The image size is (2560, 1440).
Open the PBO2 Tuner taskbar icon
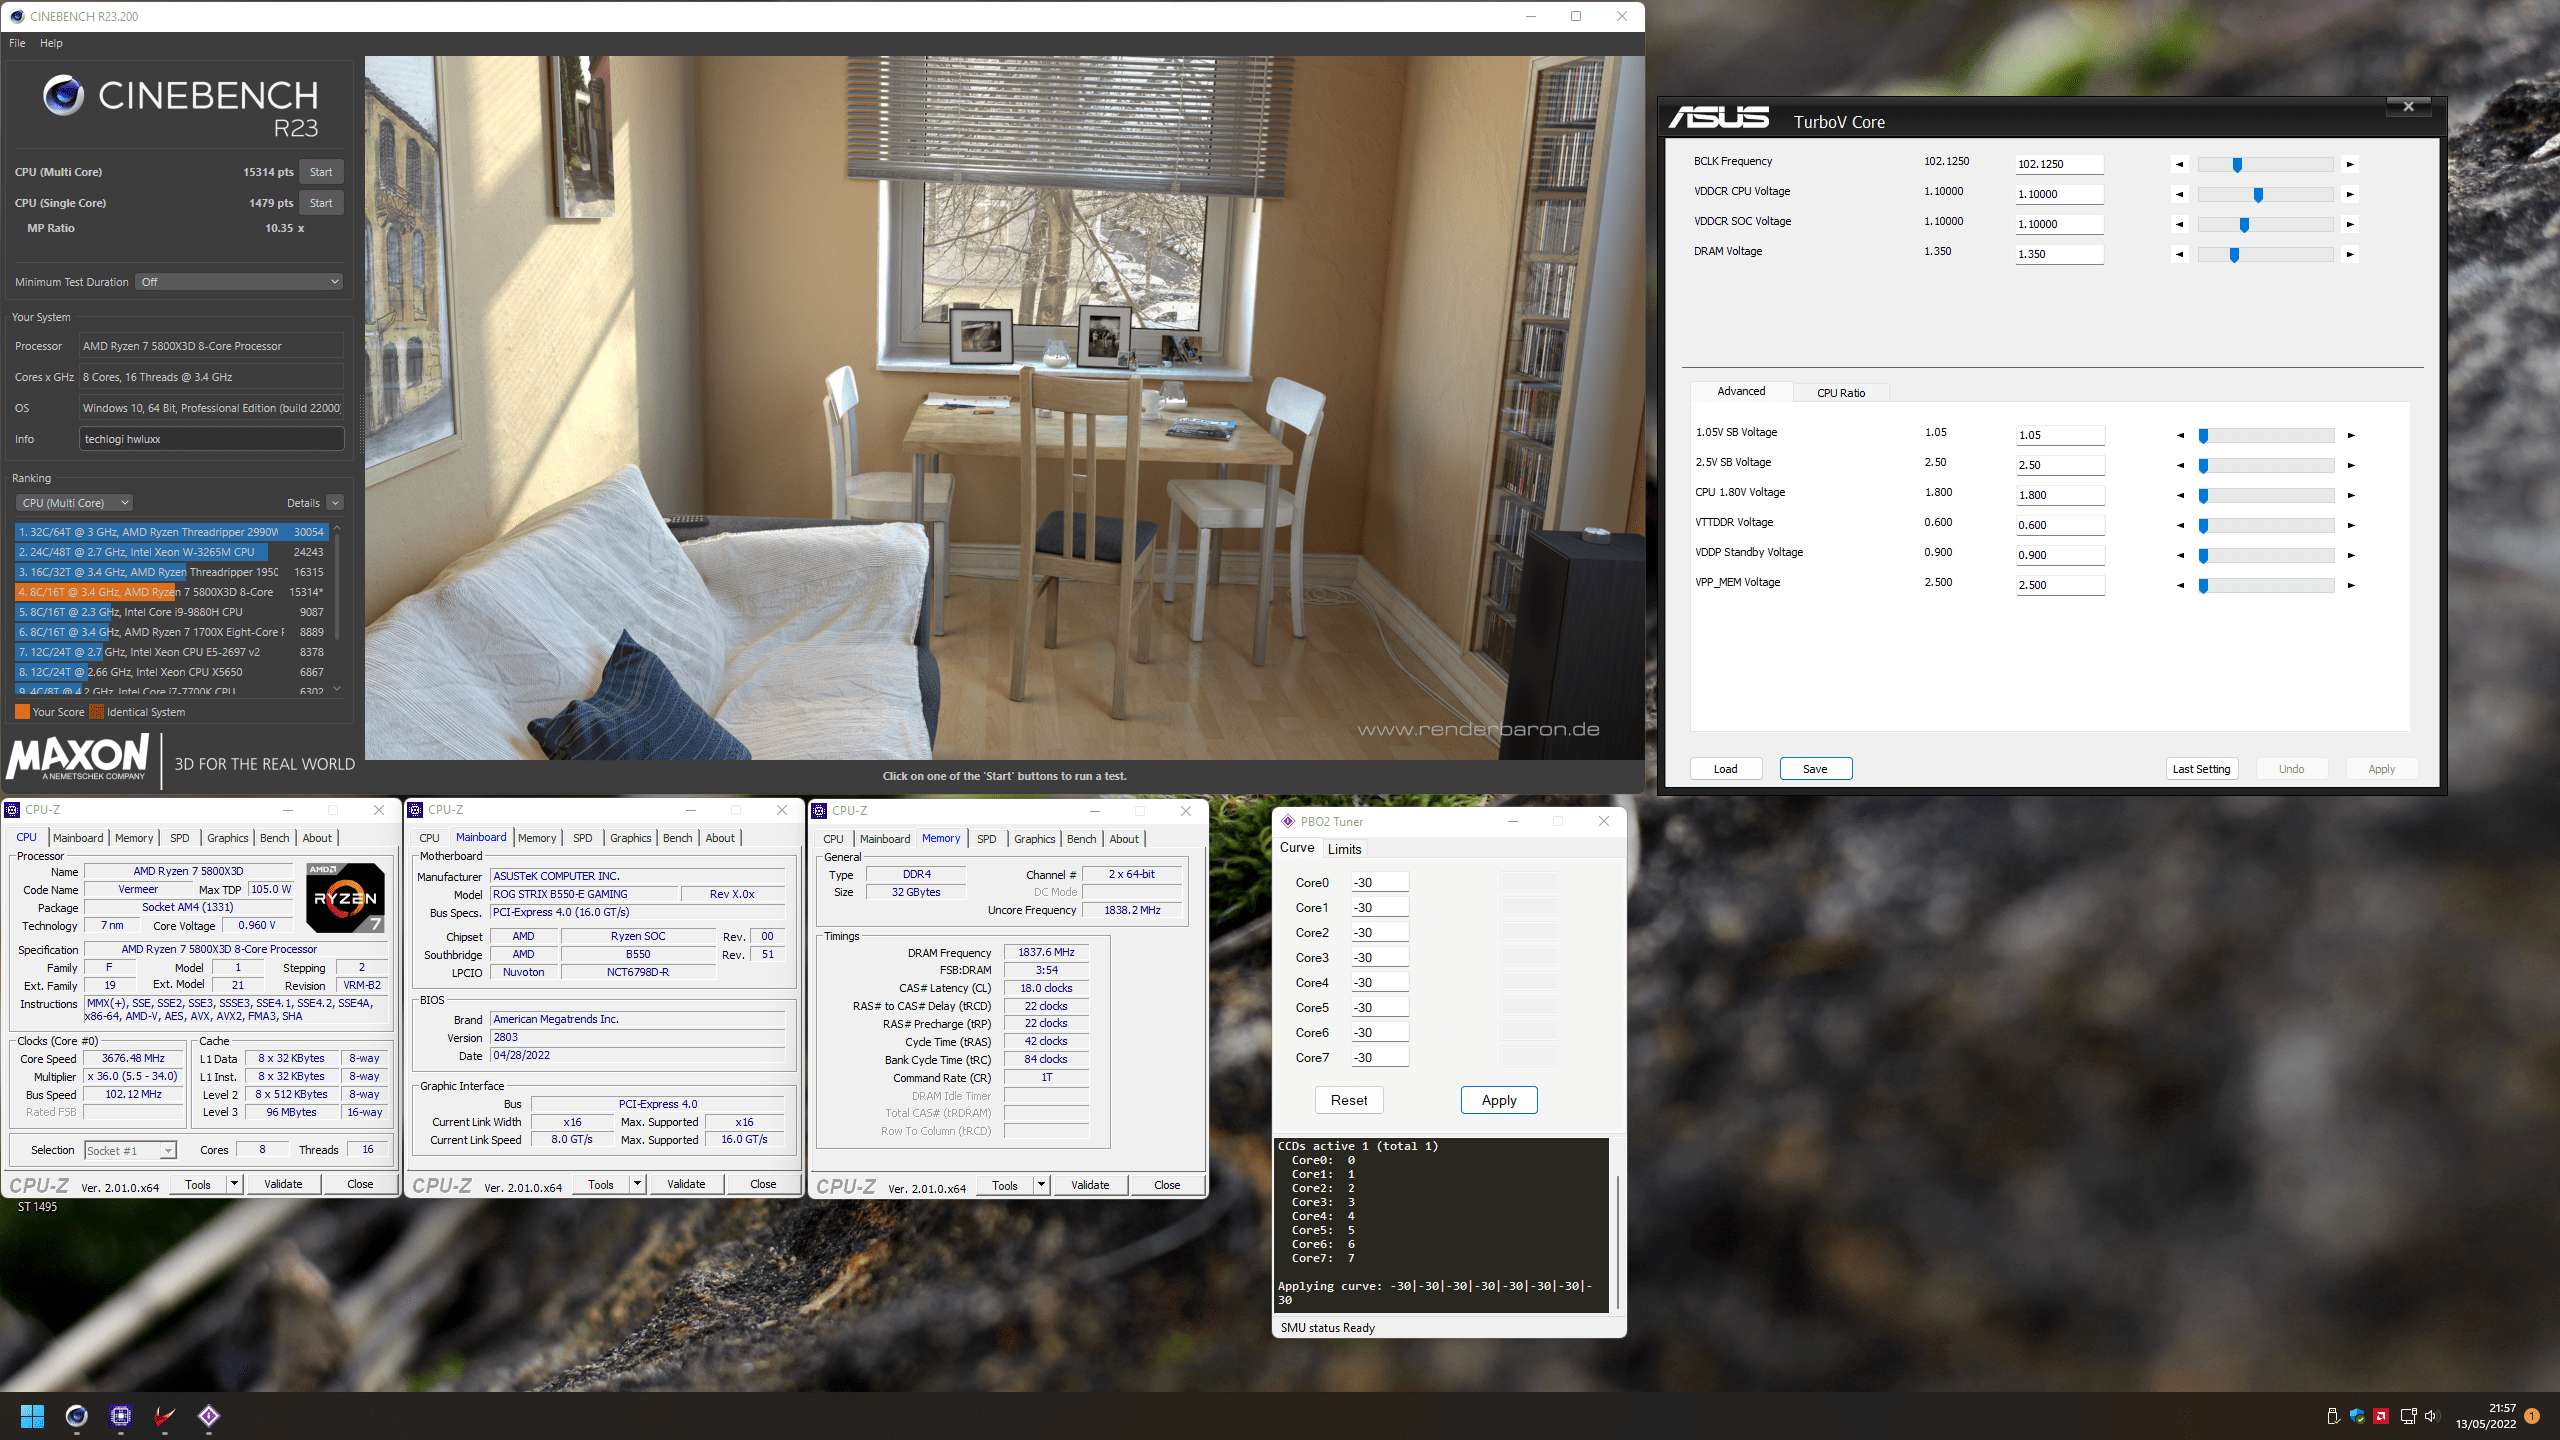point(208,1416)
